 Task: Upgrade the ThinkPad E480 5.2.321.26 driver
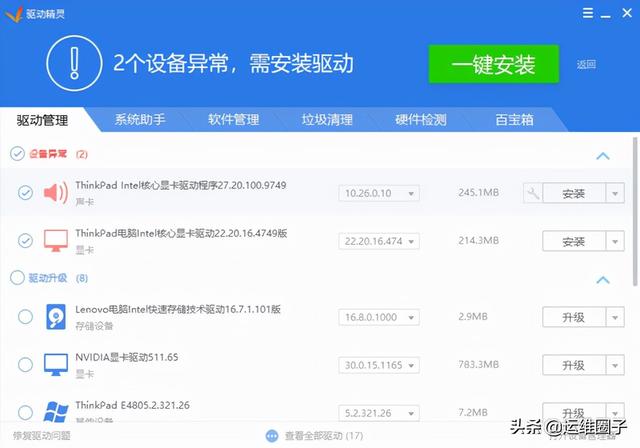[x=573, y=413]
